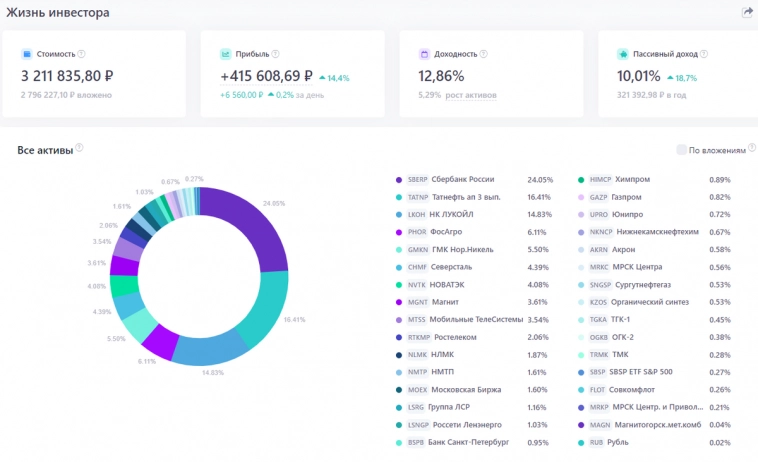Image resolution: width=758 pixels, height=462 pixels.
Task: Click the рост активов underlined link
Action: click(x=471, y=95)
